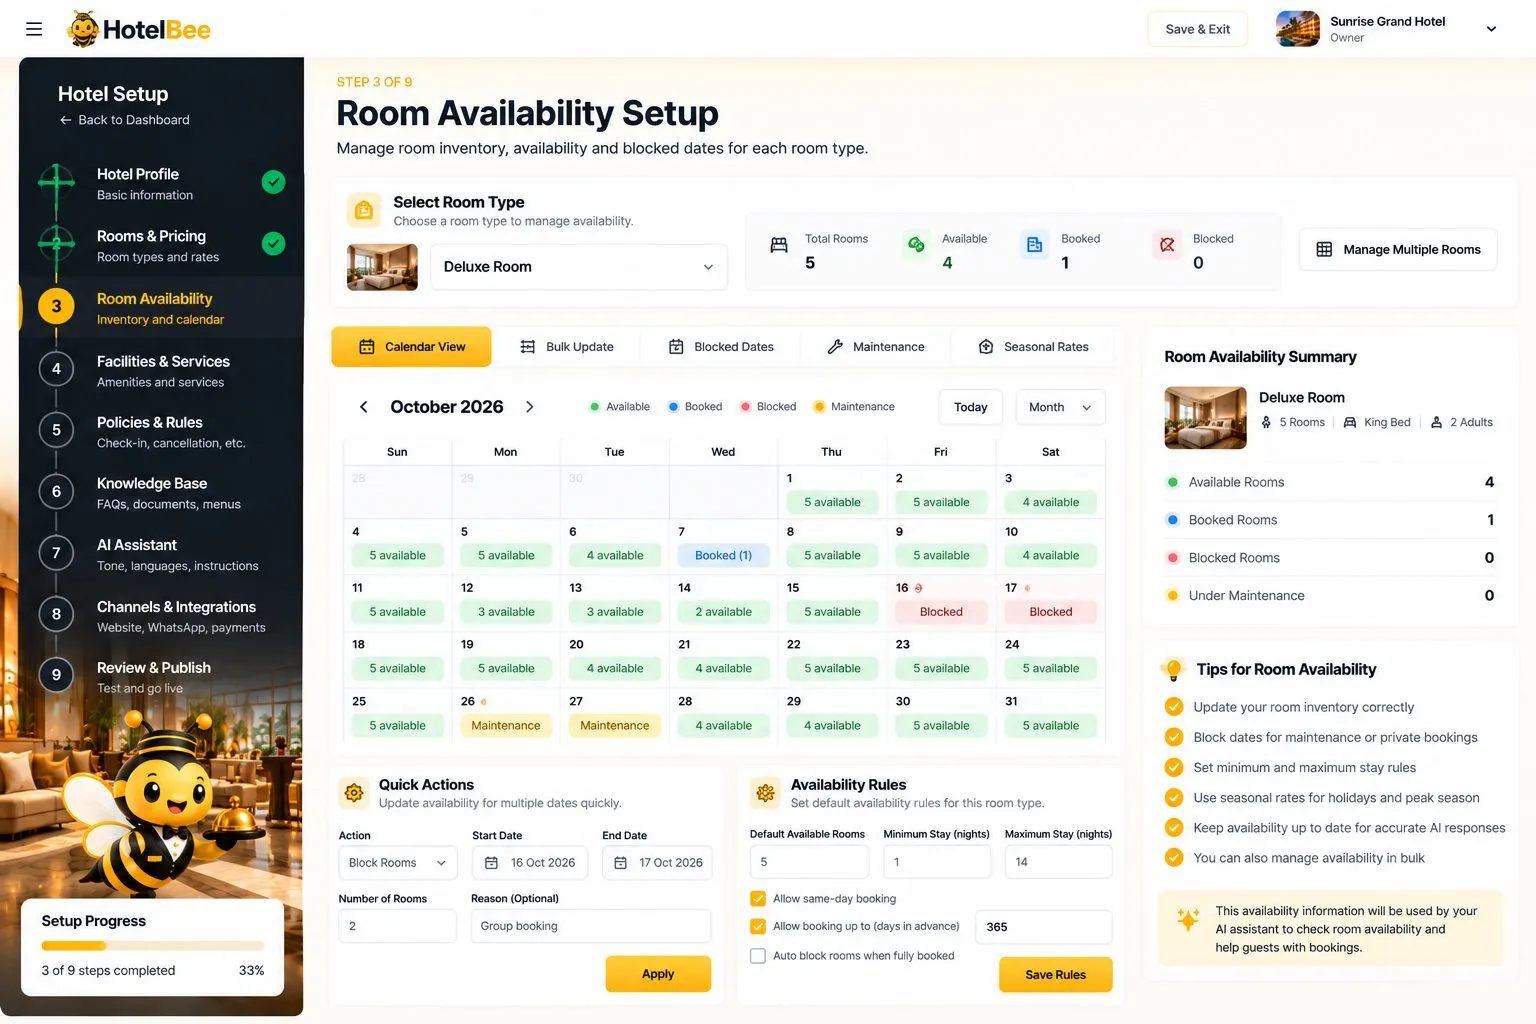
Task: Switch to Calendar View tab
Action: pyautogui.click(x=411, y=347)
